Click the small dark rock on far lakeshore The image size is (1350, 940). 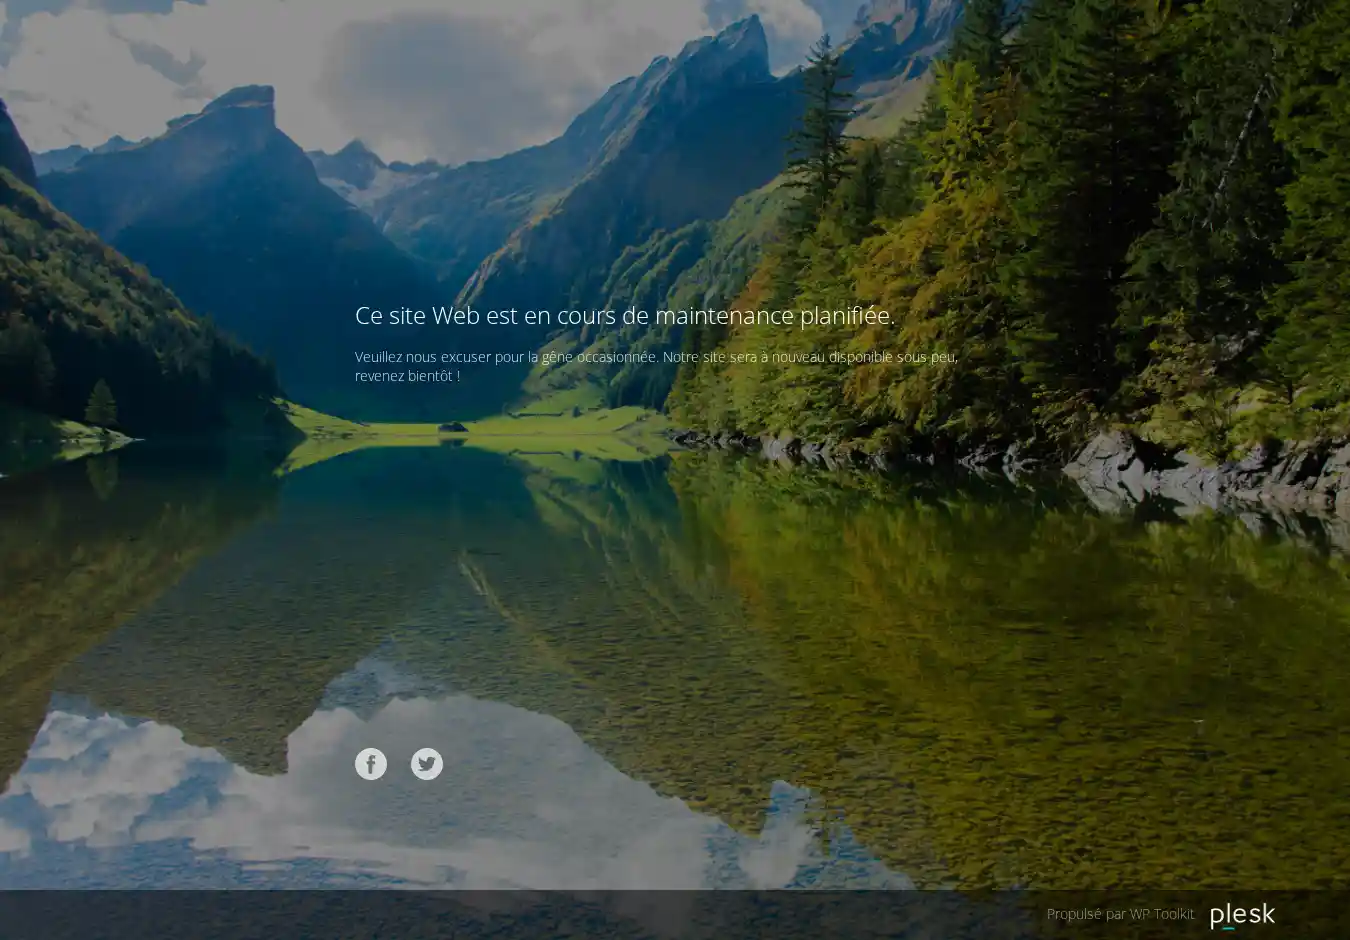point(452,428)
